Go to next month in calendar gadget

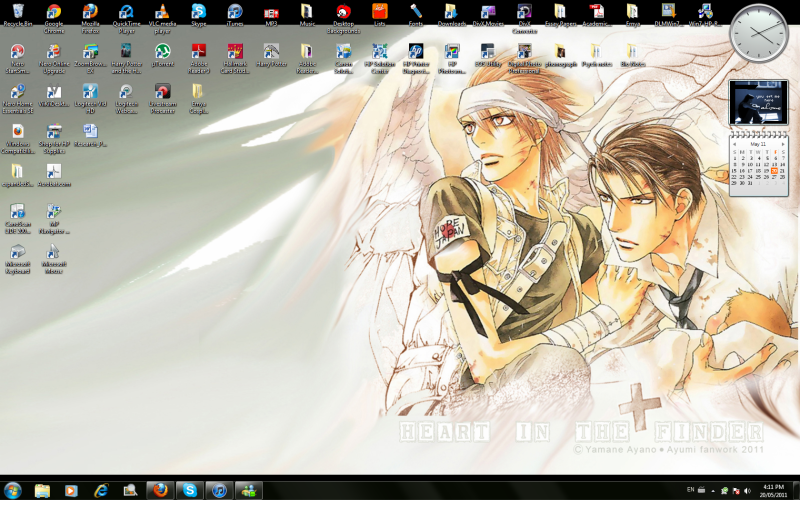783,144
